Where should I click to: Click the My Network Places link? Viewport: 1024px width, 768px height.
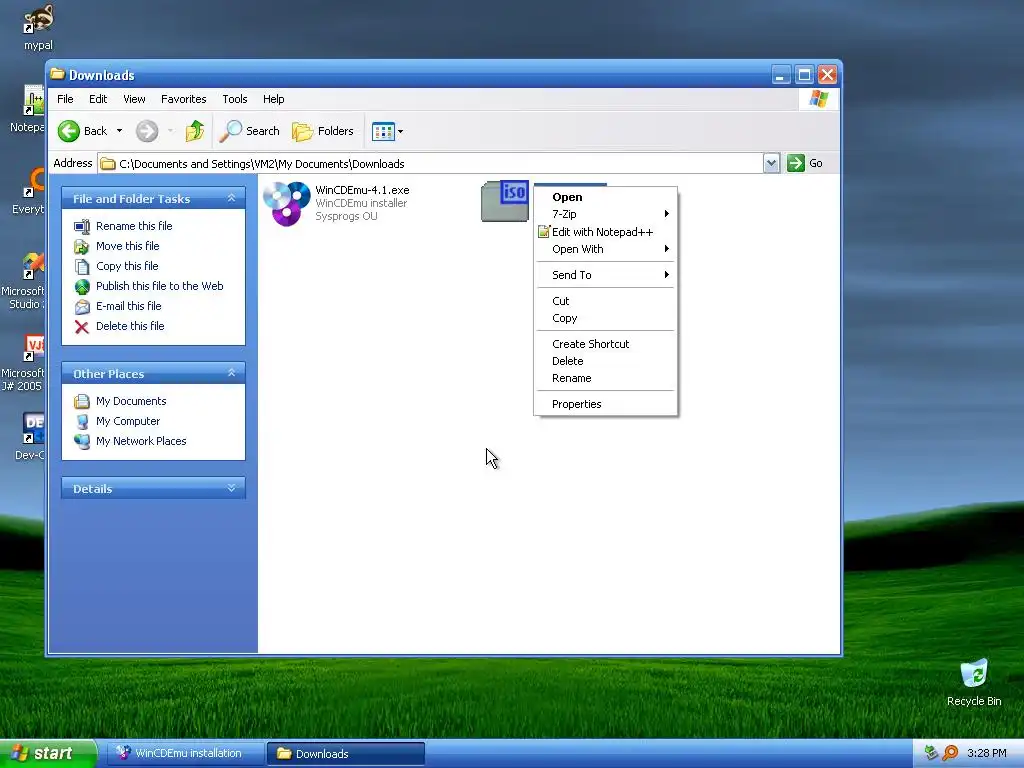(x=141, y=441)
